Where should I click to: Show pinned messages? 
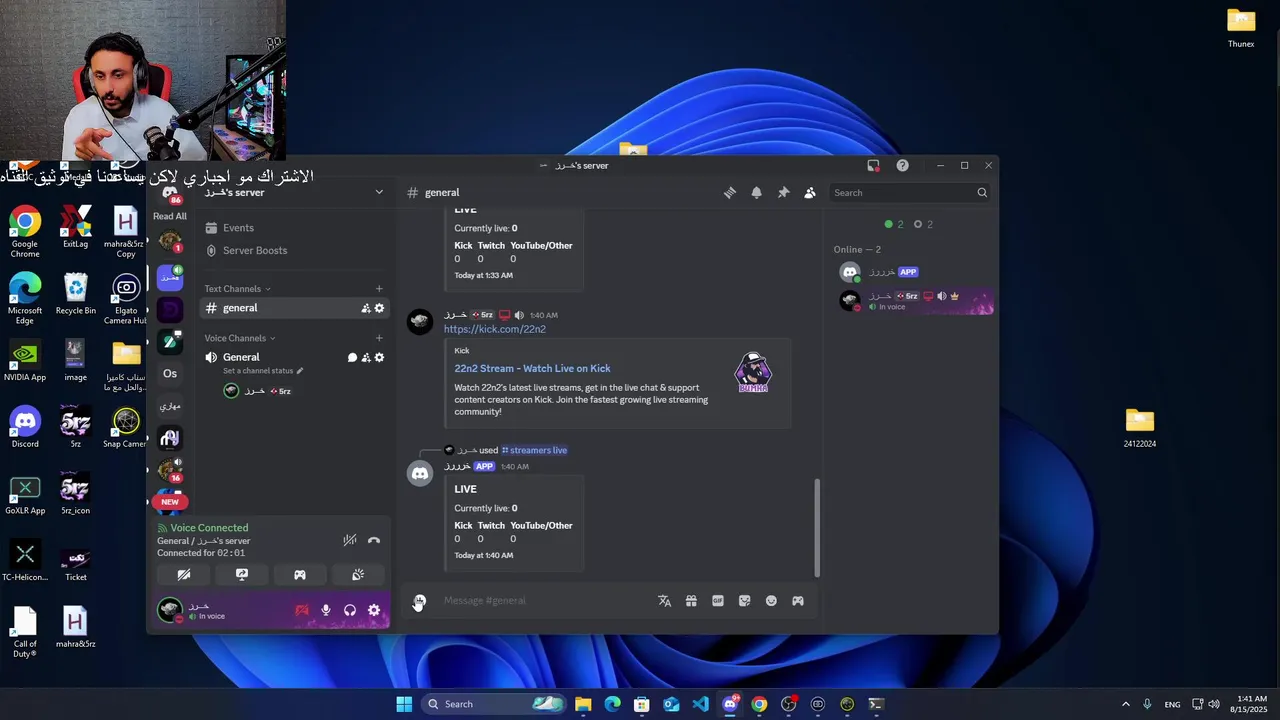click(783, 193)
